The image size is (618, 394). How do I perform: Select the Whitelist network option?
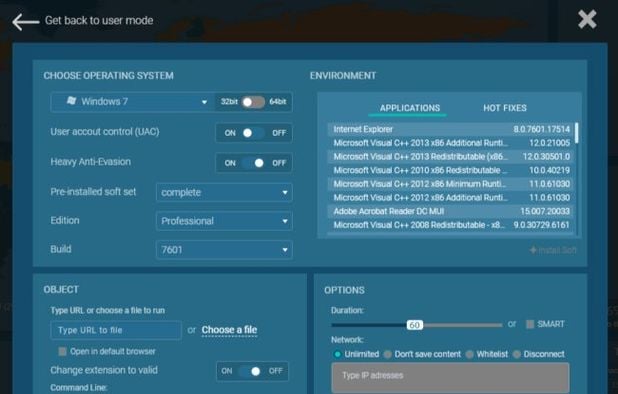(469, 354)
